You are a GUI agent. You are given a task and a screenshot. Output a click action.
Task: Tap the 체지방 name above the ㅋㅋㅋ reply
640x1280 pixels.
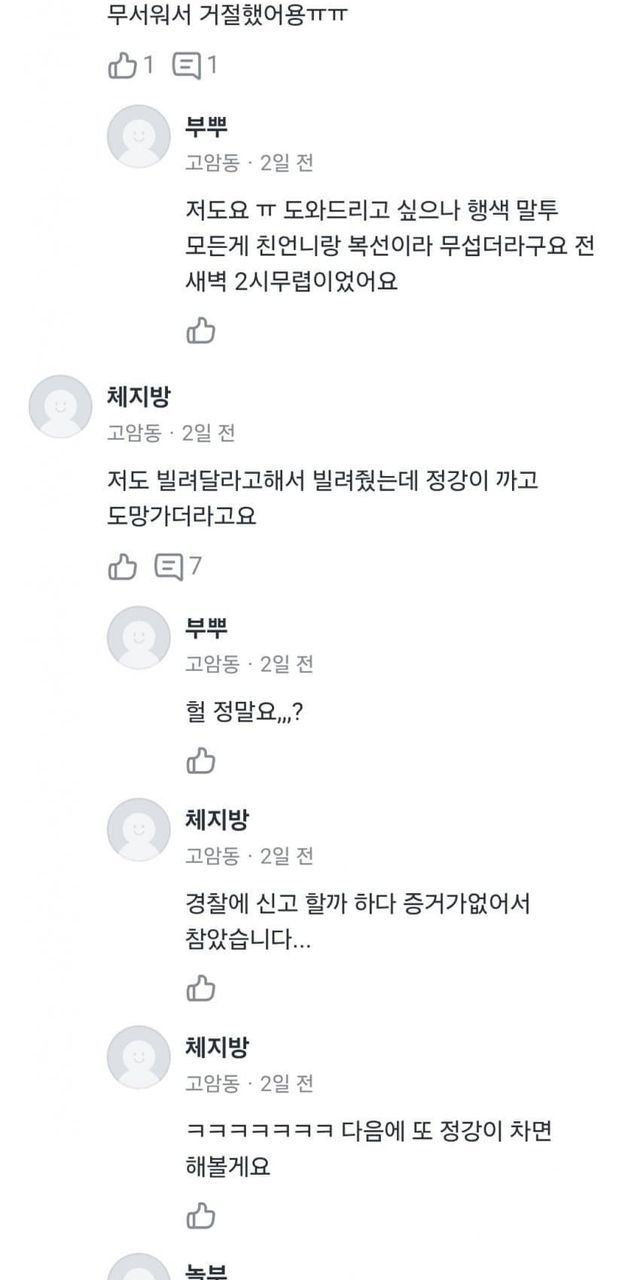(217, 1047)
